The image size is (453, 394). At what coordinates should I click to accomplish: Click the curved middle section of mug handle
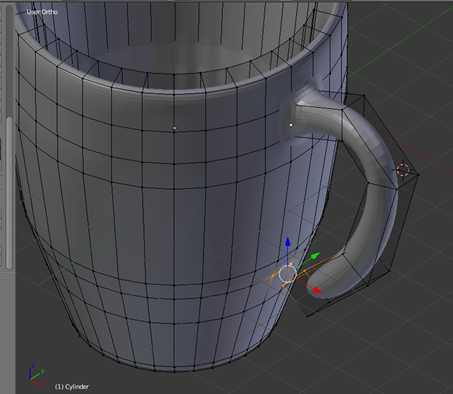coord(377,157)
